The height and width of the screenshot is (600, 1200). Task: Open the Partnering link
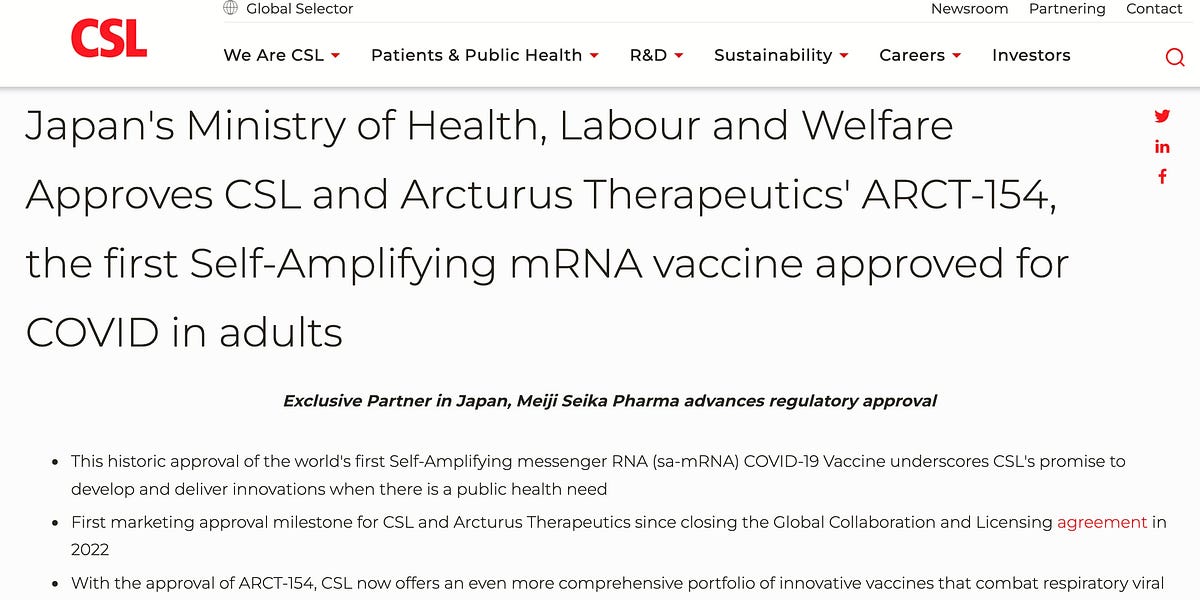(x=1067, y=9)
